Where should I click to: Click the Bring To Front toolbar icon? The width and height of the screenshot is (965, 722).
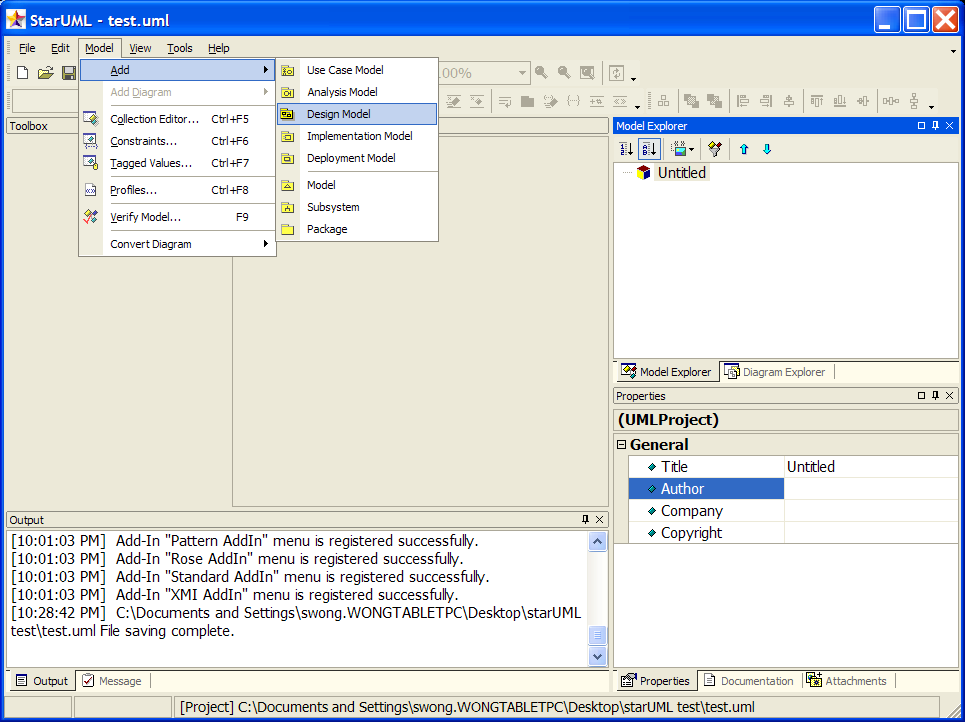(691, 101)
